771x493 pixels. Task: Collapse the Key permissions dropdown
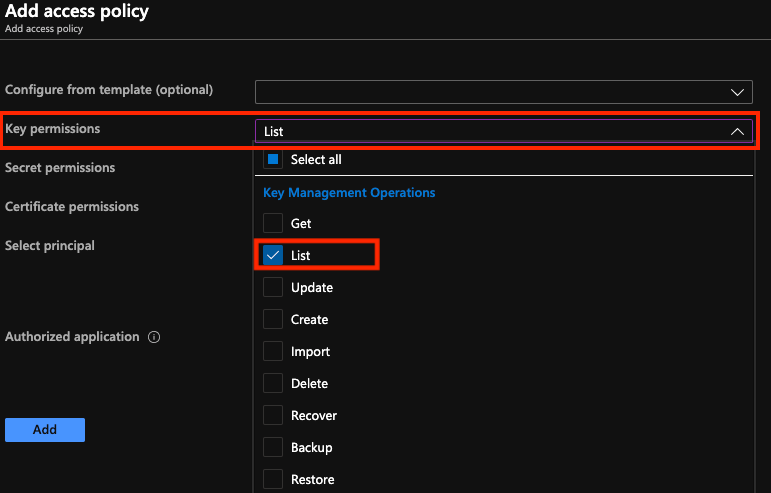737,131
